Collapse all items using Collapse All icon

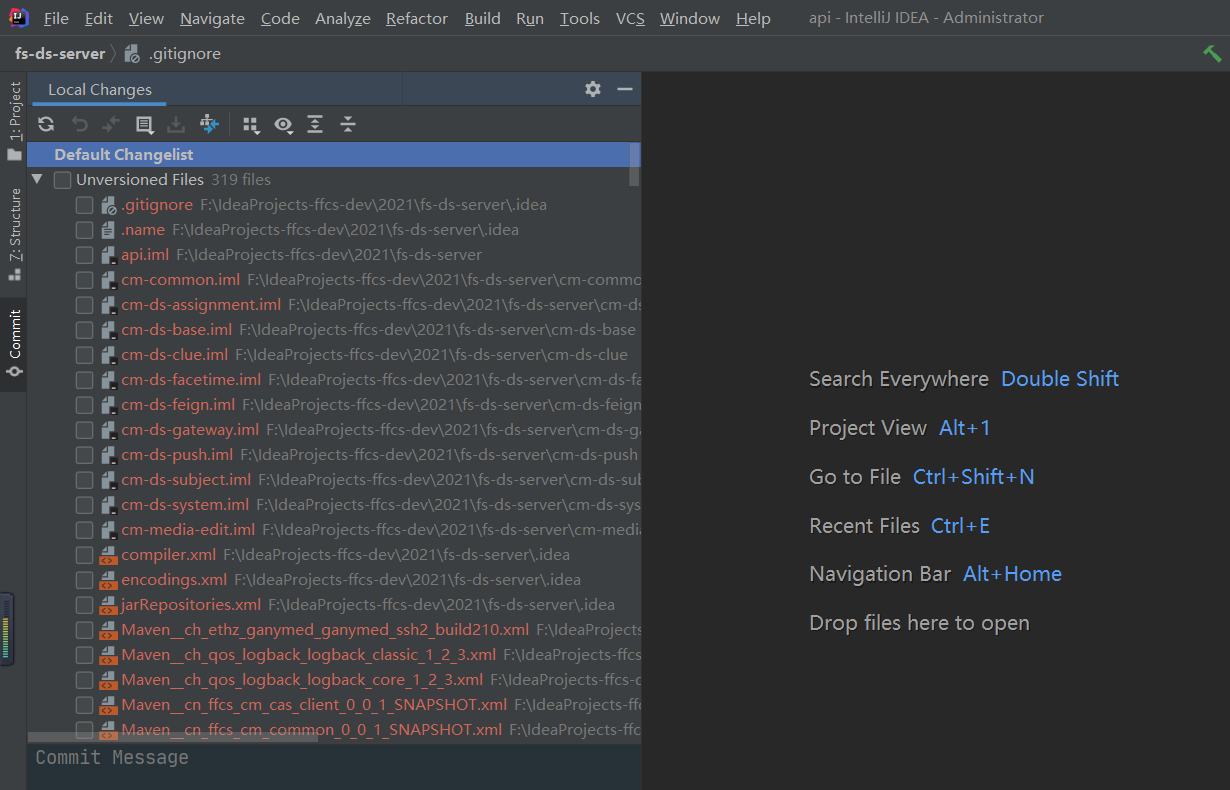(x=348, y=124)
